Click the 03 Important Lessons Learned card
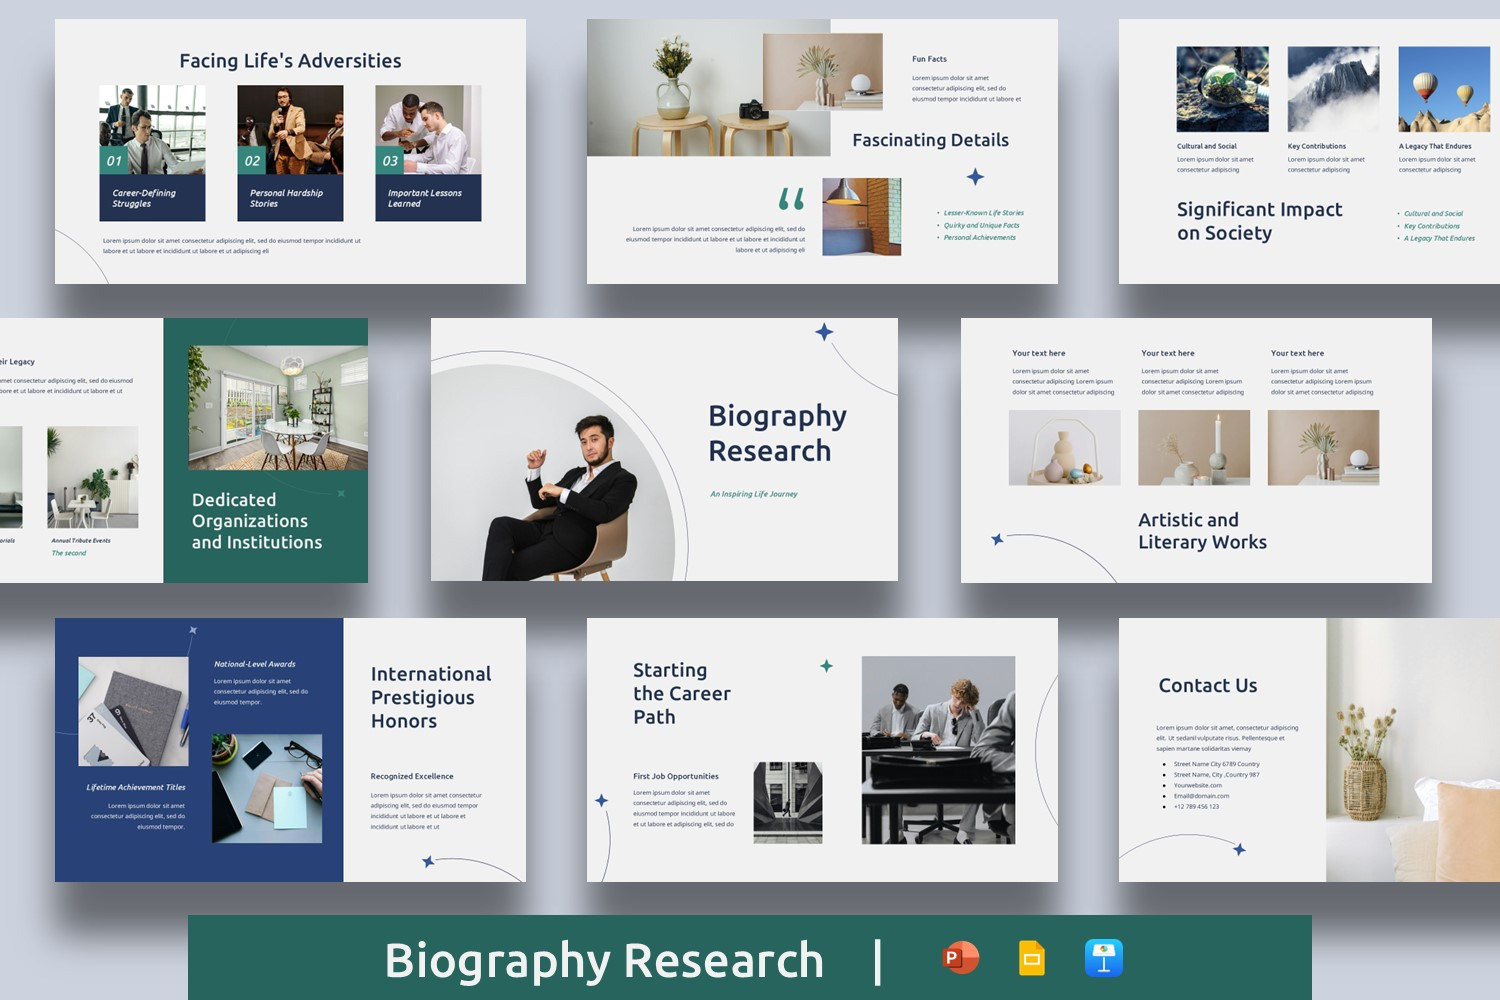 [428, 153]
